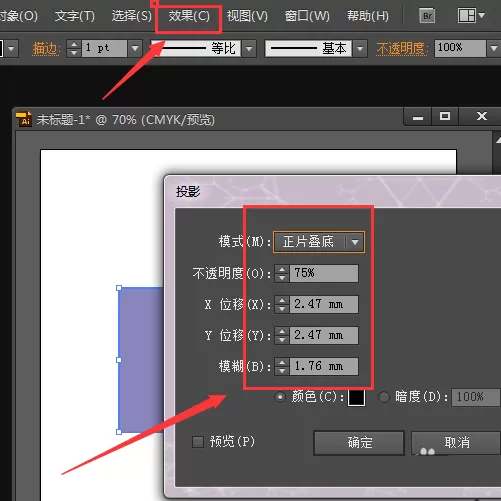Minimize the 未标题-1 document window
Viewport: 501px width, 501px height.
(418, 116)
